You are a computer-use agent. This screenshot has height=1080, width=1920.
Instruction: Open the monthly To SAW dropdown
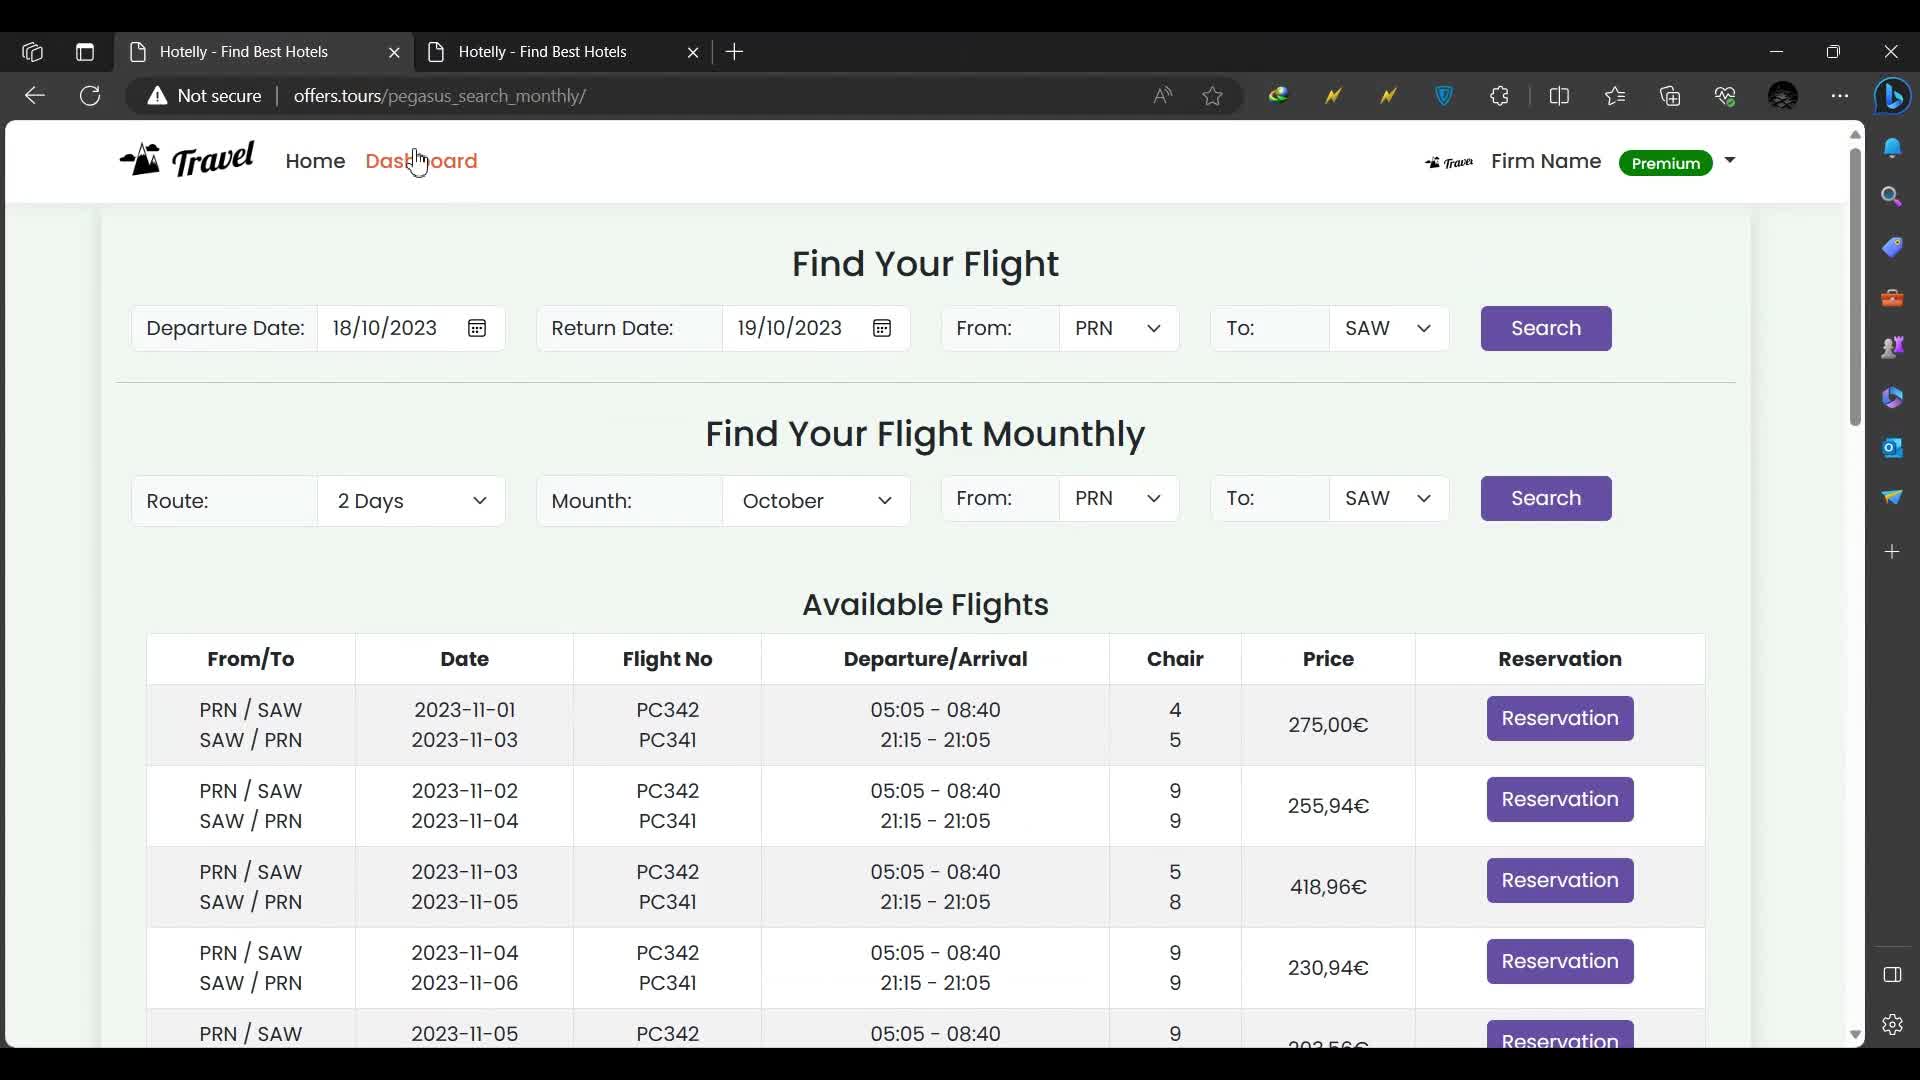(x=1388, y=499)
